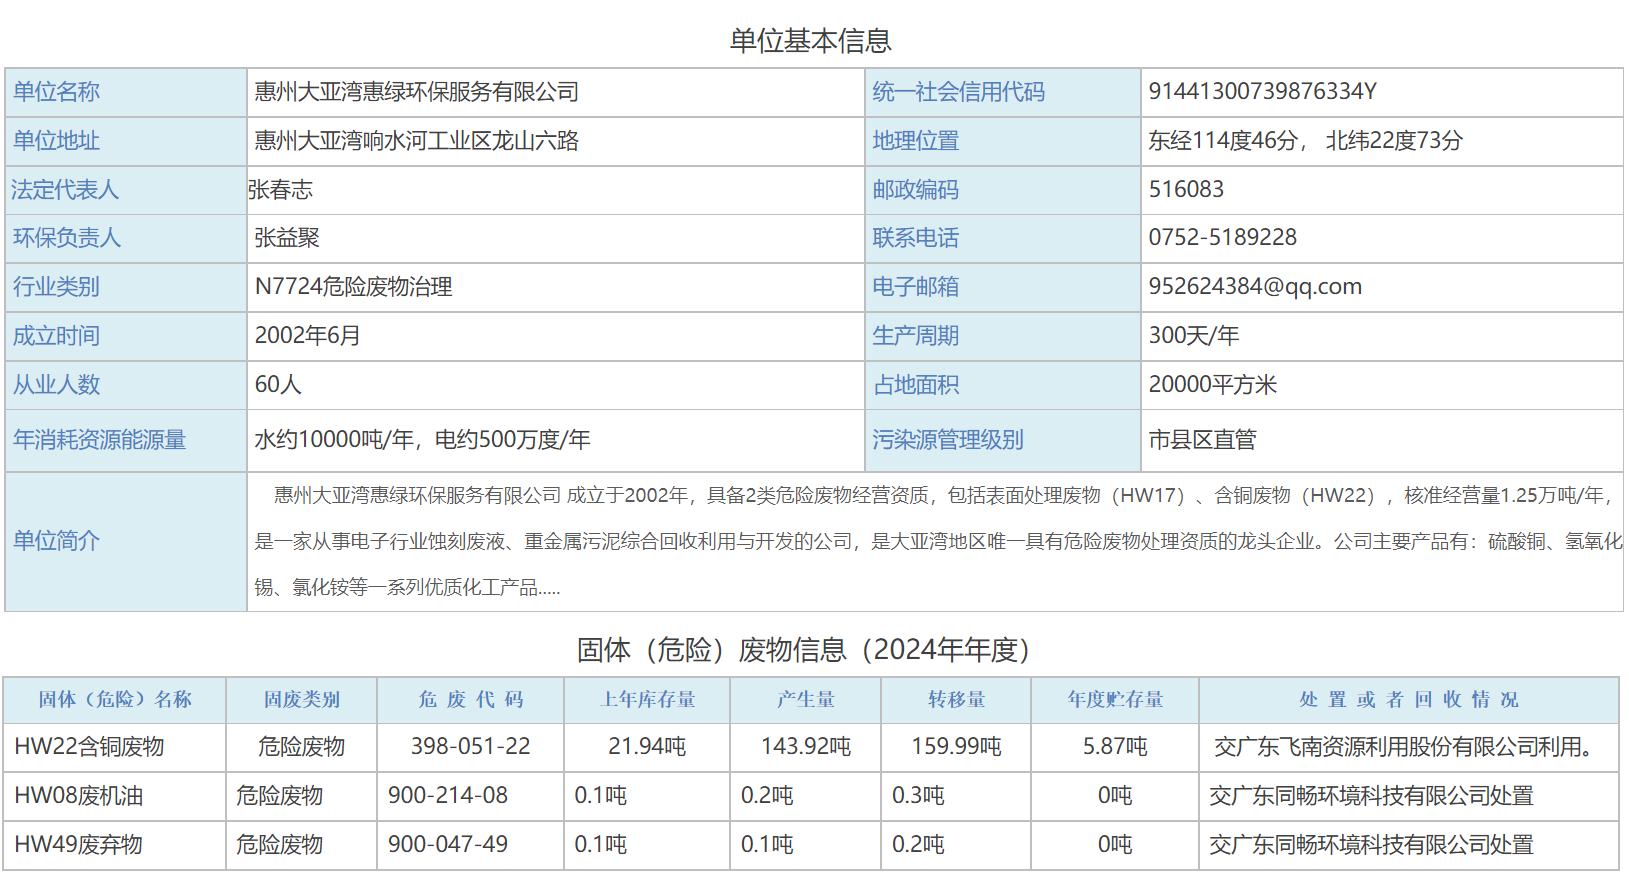Click coordinates 东经114度46分, 北纬22度73分
1629x894 pixels.
pos(1305,141)
